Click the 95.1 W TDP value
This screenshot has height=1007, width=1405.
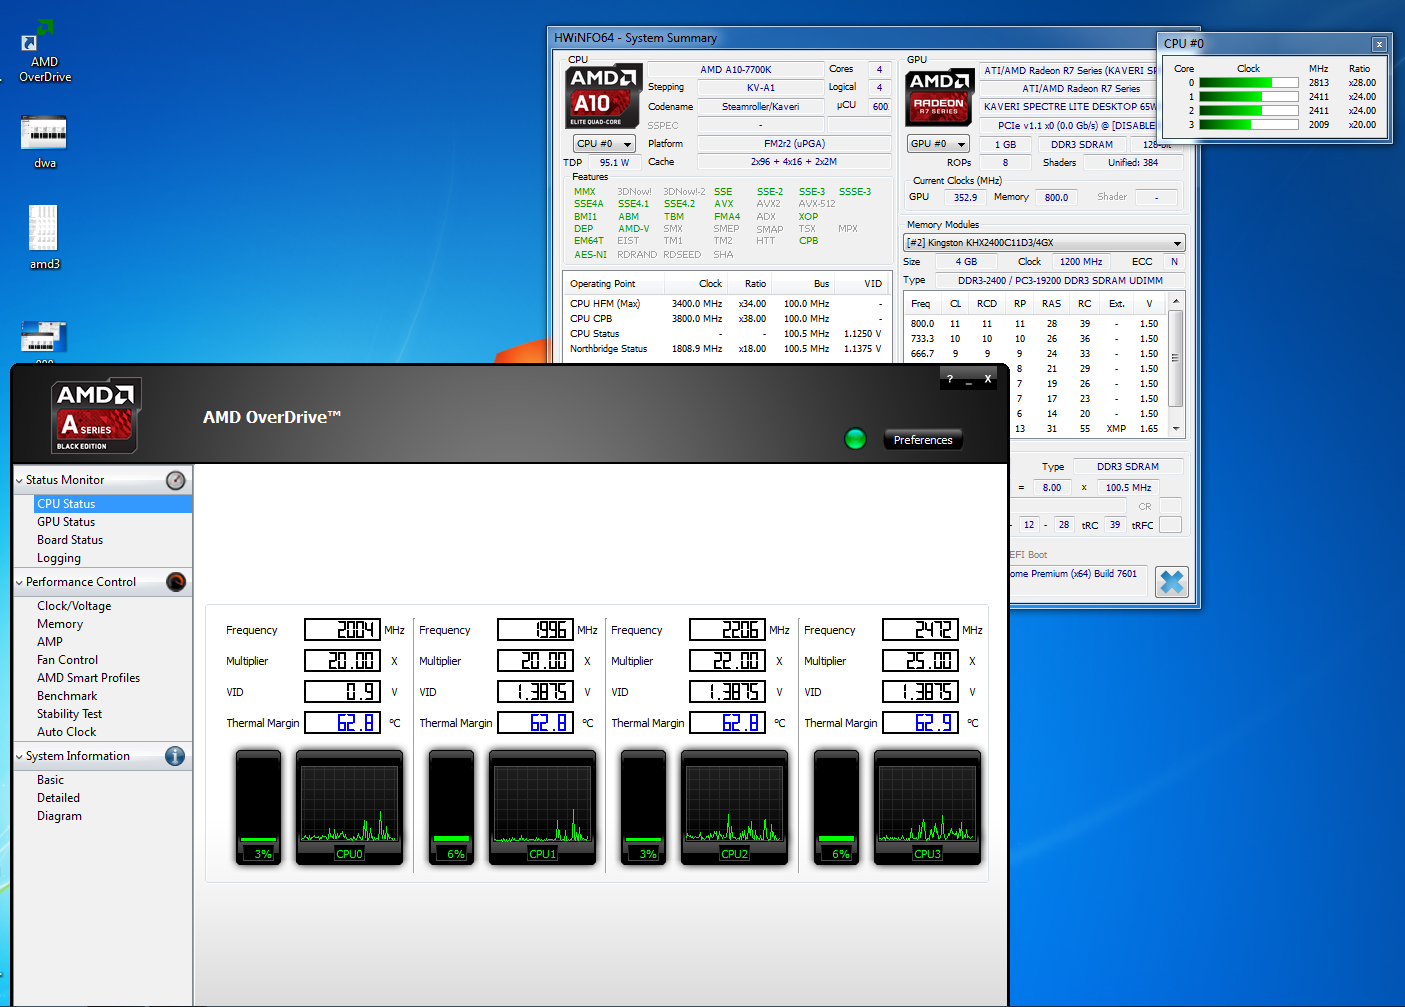[x=614, y=162]
